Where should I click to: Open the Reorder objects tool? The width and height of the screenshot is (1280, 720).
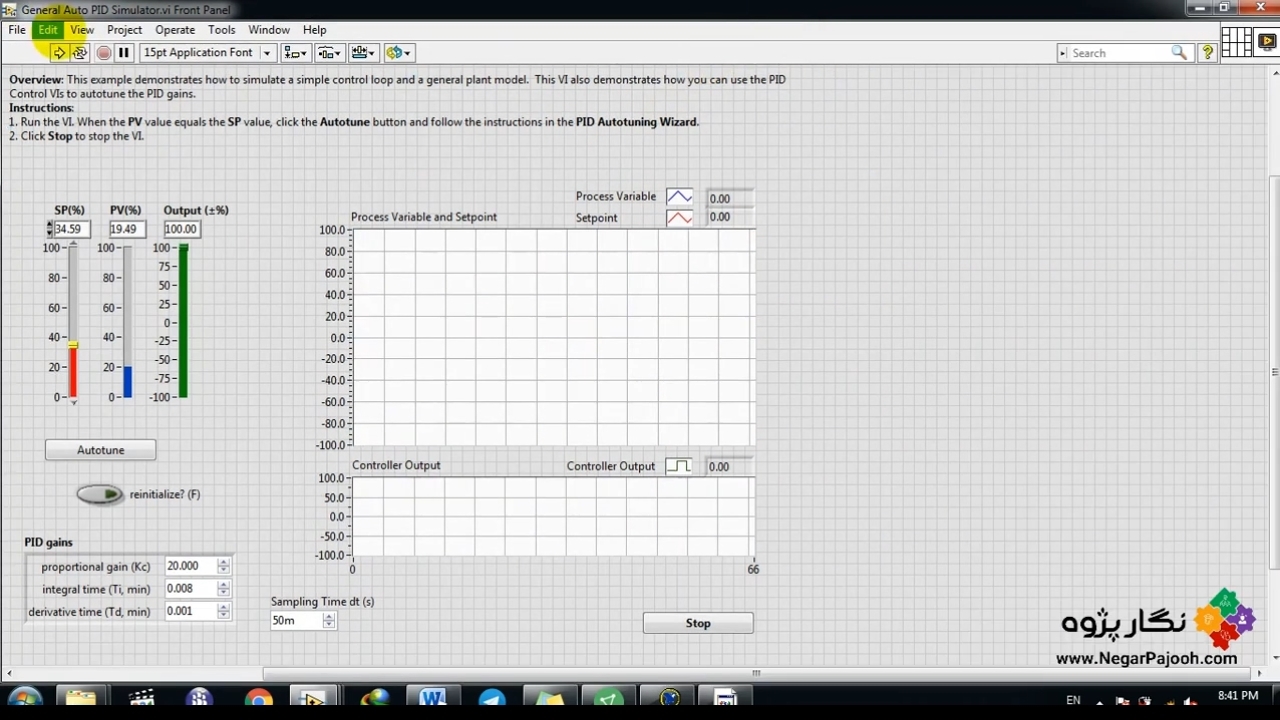398,53
